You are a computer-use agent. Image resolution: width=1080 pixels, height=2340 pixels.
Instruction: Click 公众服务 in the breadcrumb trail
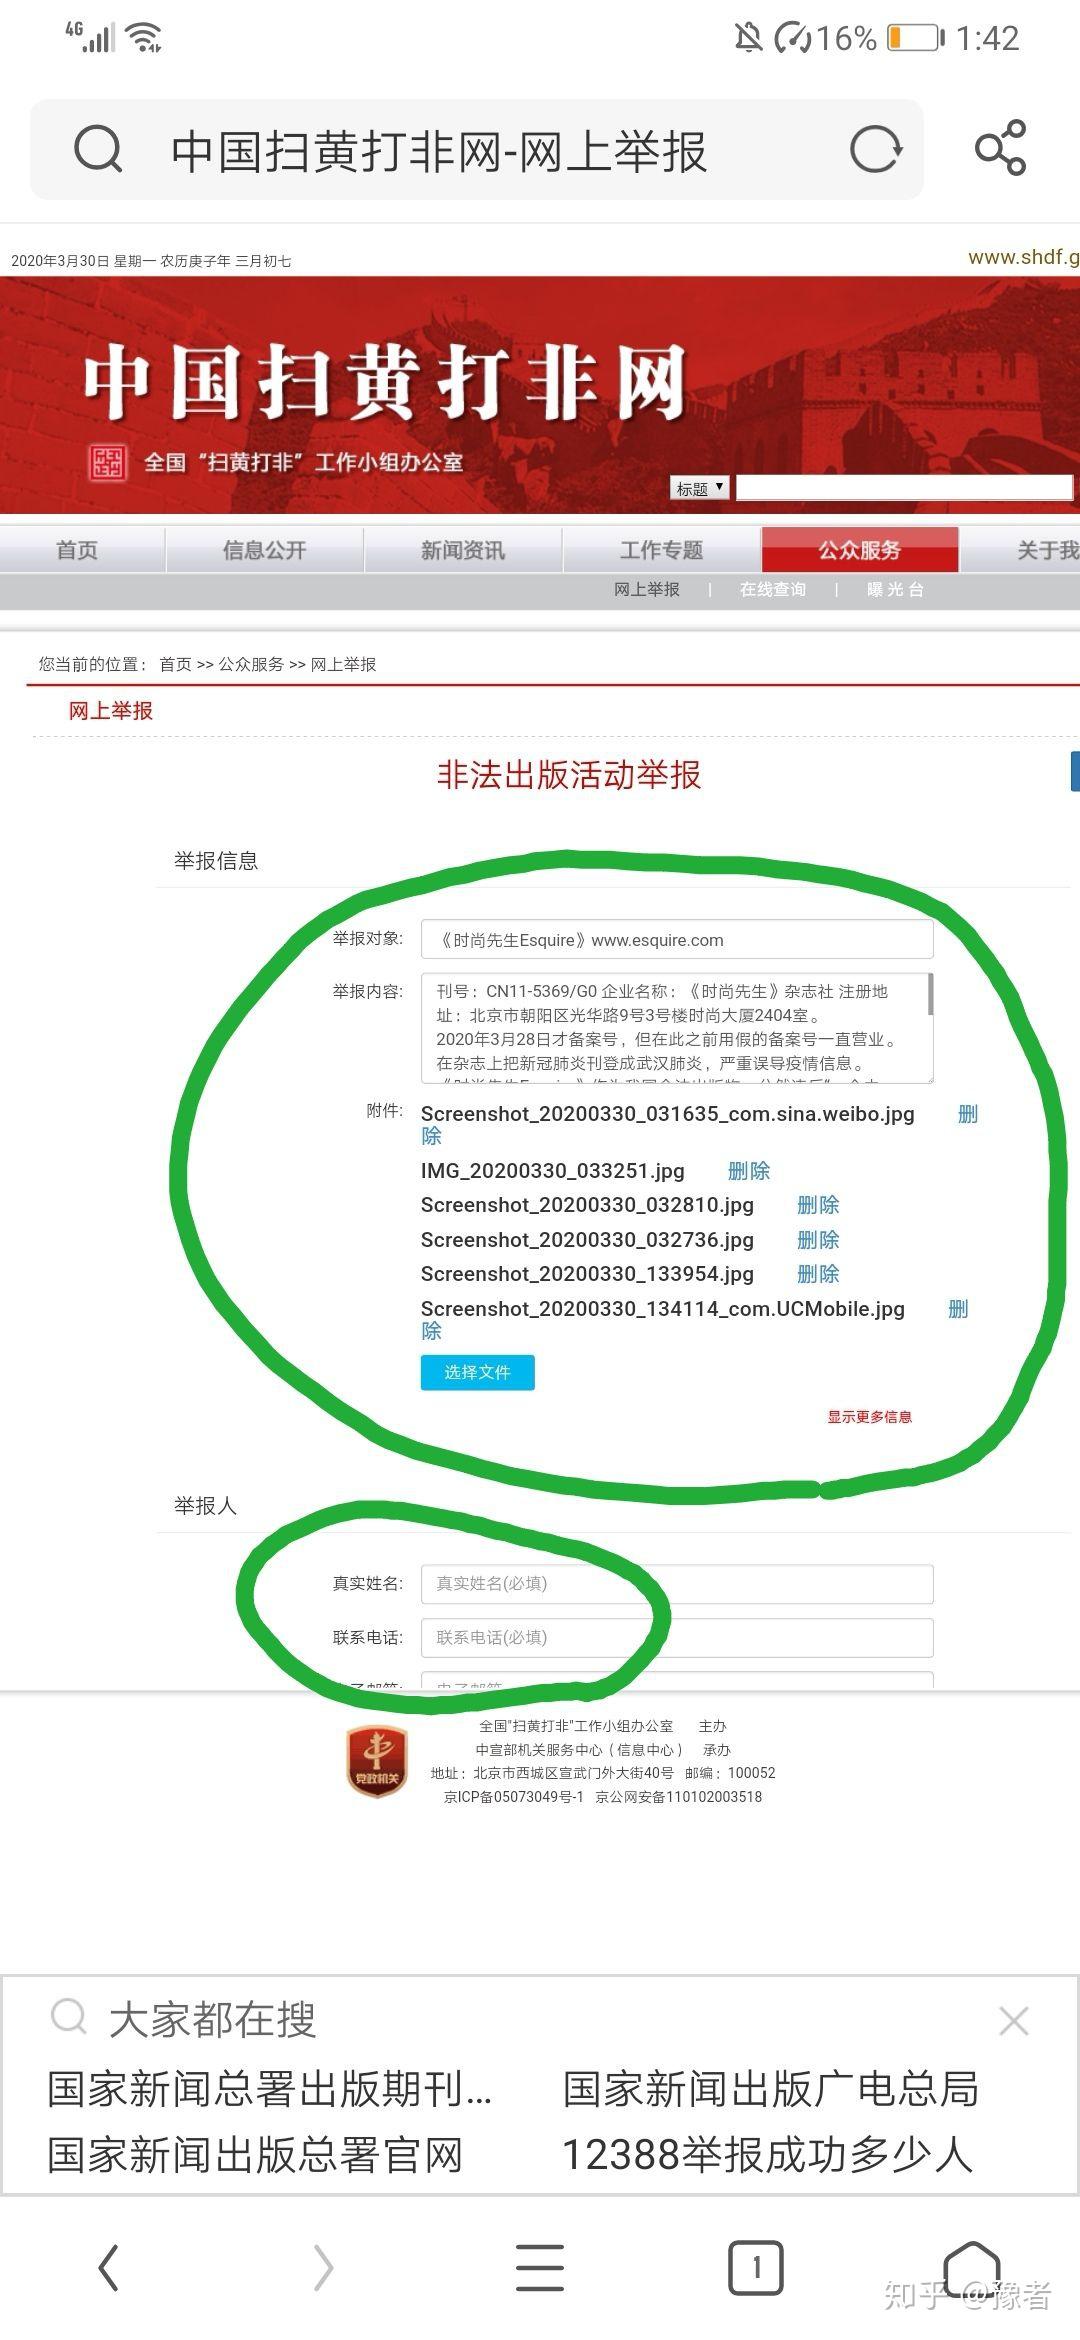(x=251, y=664)
